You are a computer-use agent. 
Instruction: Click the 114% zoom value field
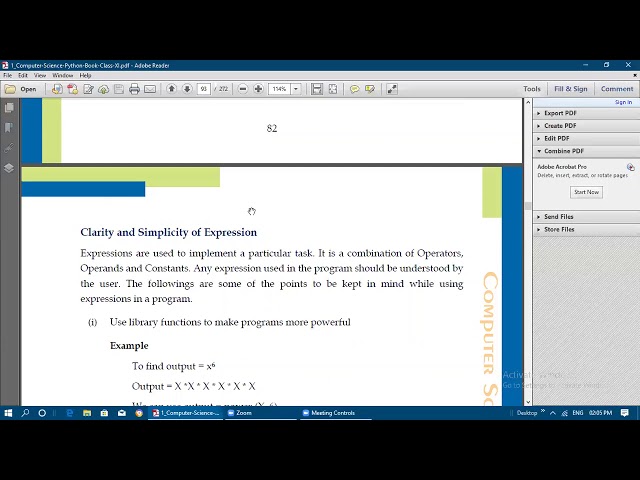click(x=280, y=89)
